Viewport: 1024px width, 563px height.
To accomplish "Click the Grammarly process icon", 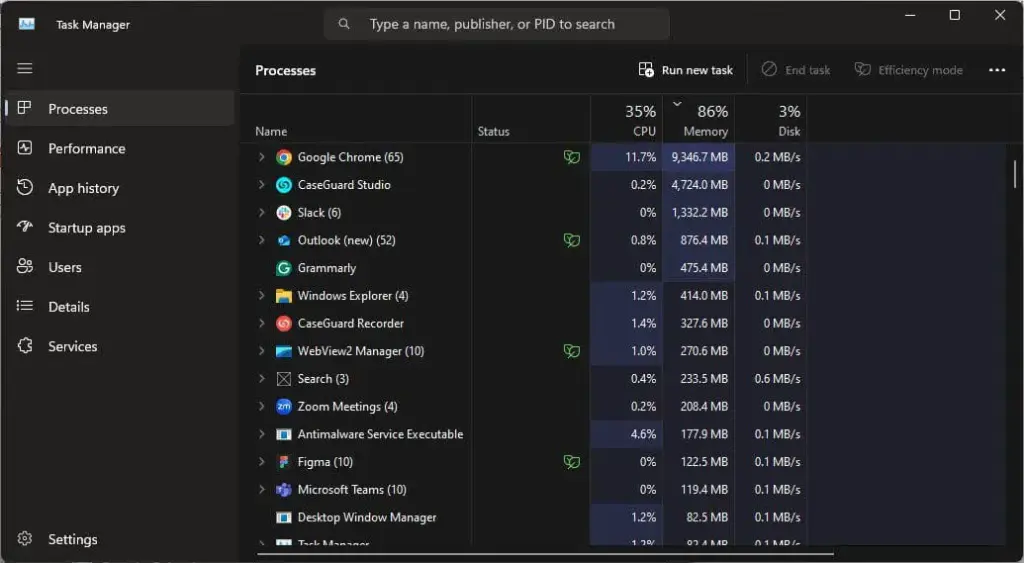I will (283, 268).
